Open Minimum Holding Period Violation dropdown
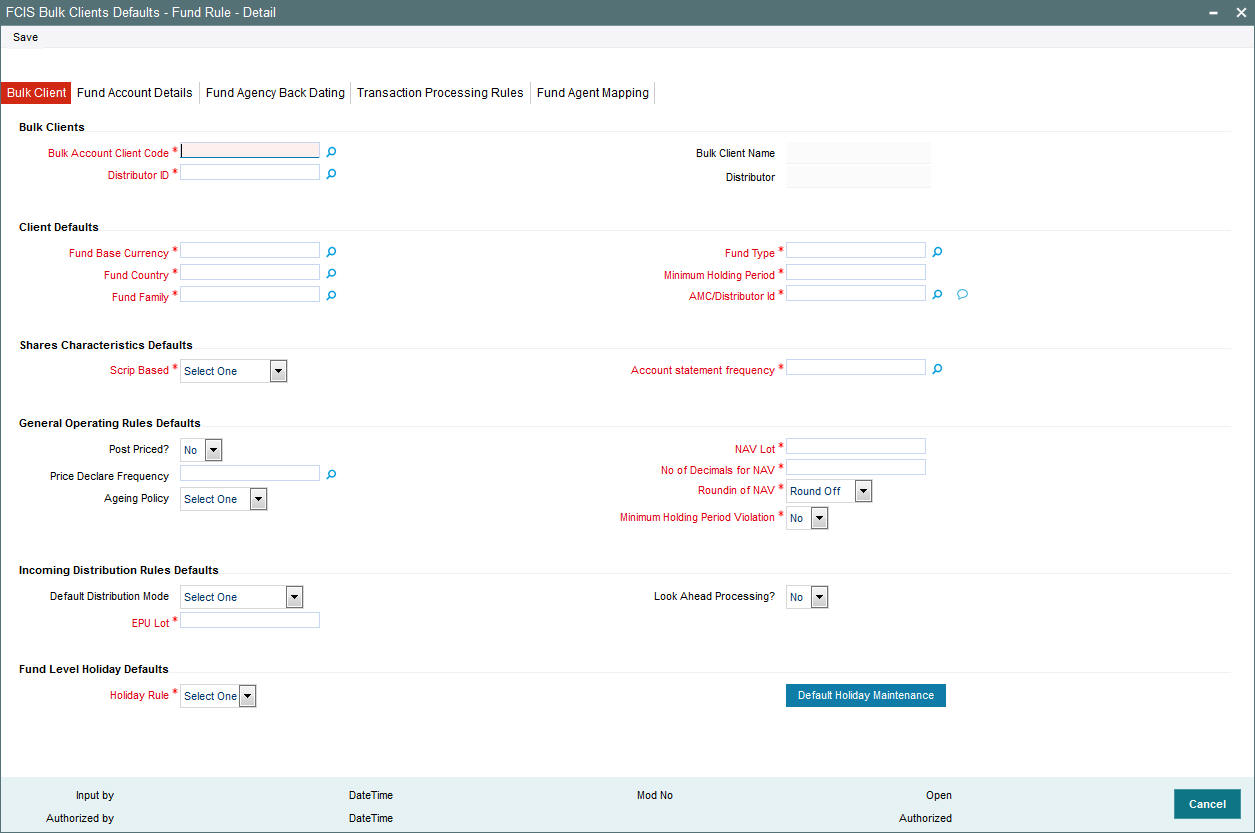1255x833 pixels. (819, 518)
